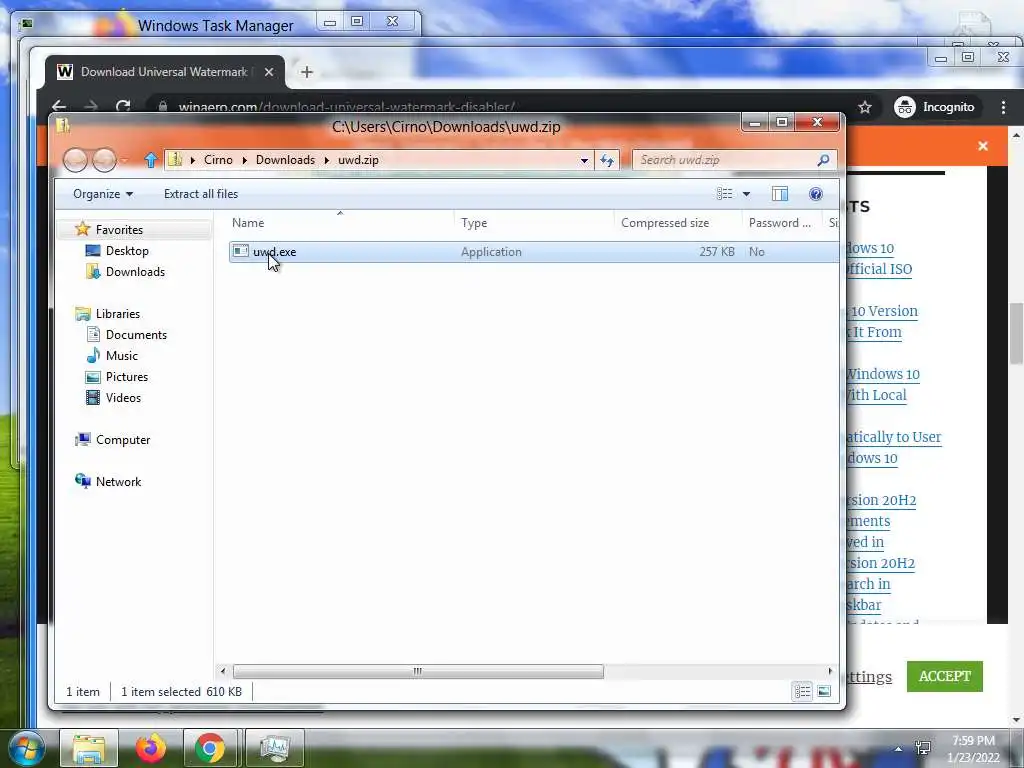1024x768 pixels.
Task: Click the Cirno breadcrumb segment
Action: [218, 160]
